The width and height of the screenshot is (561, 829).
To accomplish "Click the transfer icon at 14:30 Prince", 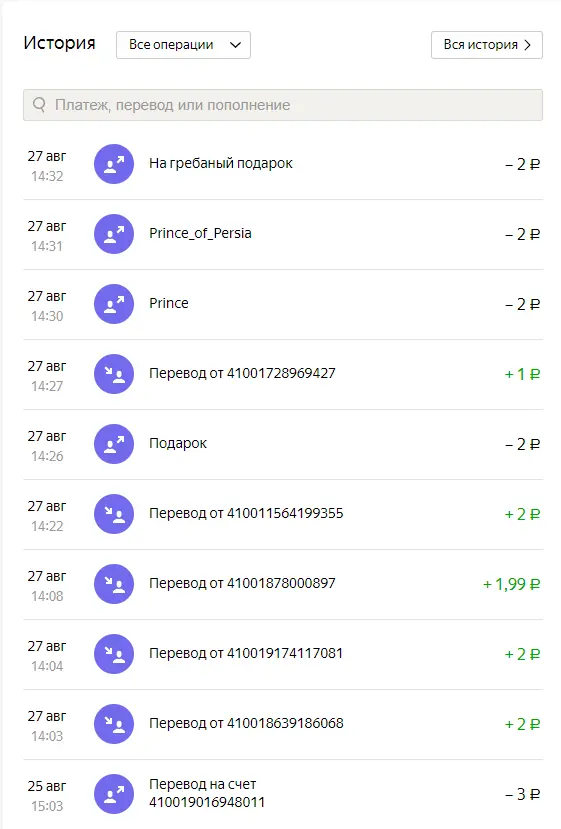I will pyautogui.click(x=114, y=304).
